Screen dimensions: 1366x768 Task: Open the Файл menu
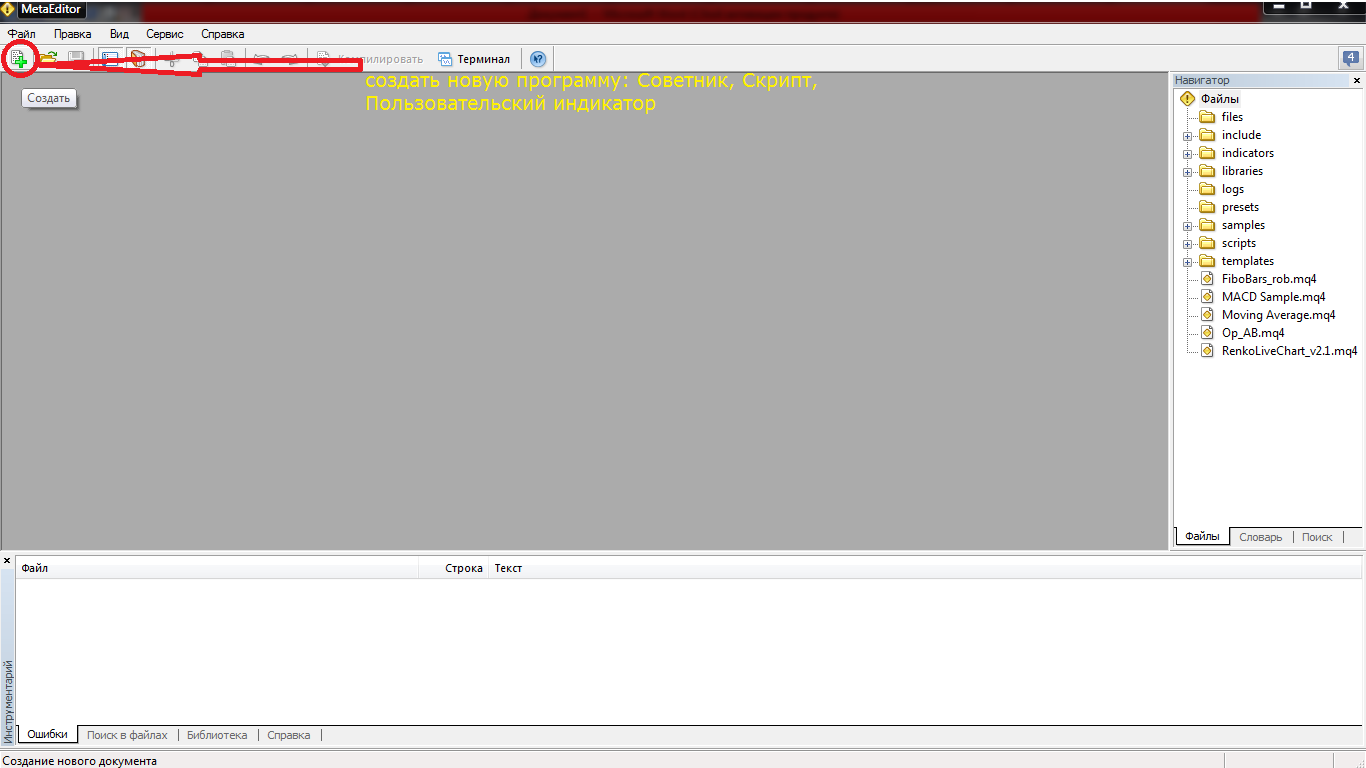[x=22, y=34]
